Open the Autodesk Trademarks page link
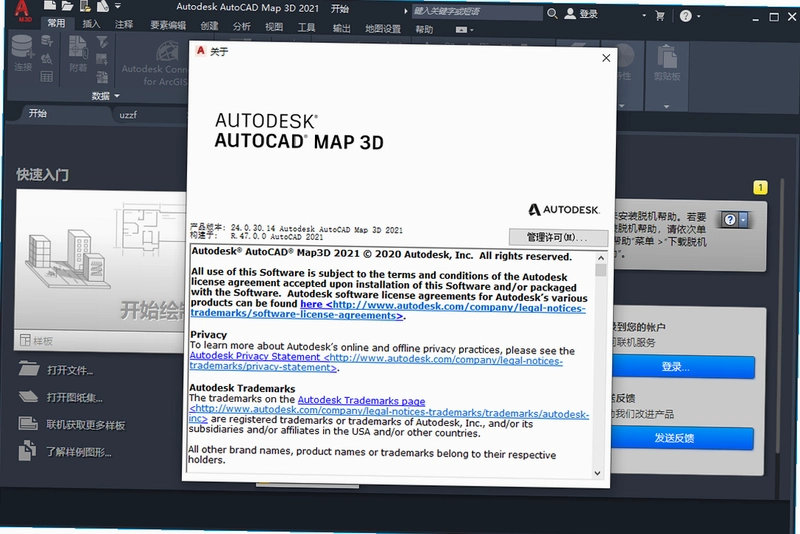Image resolution: width=800 pixels, height=534 pixels. (361, 400)
